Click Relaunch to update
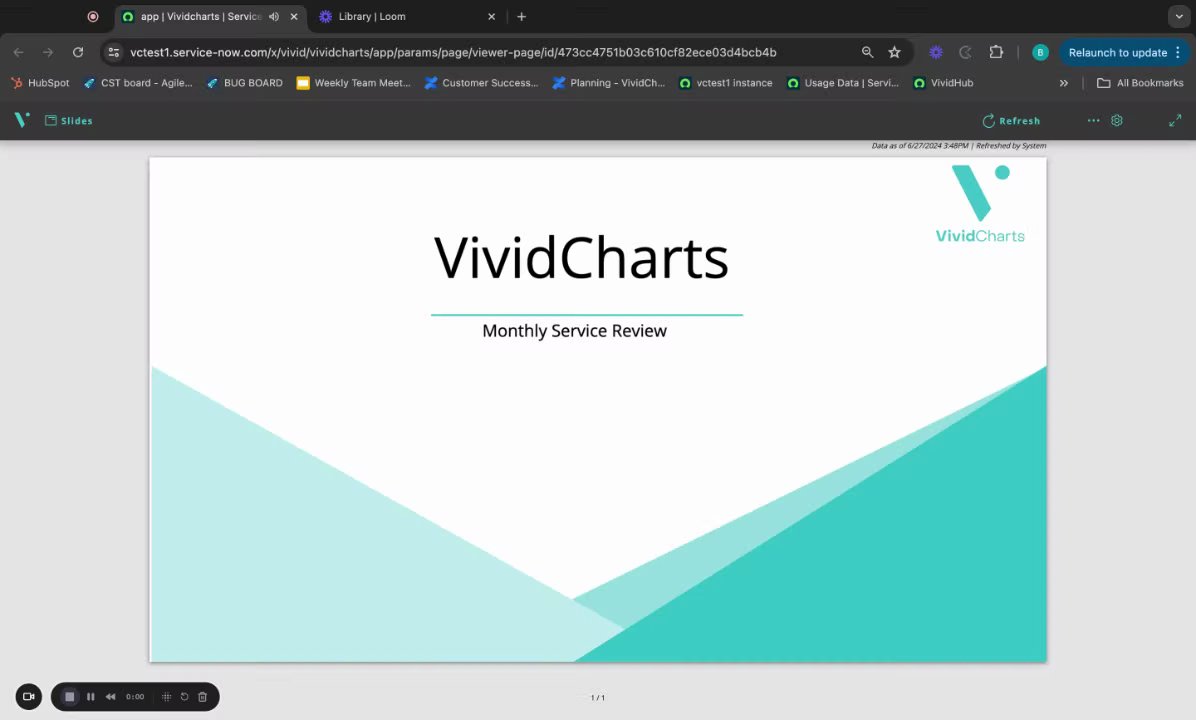This screenshot has height=720, width=1196. tap(1117, 53)
